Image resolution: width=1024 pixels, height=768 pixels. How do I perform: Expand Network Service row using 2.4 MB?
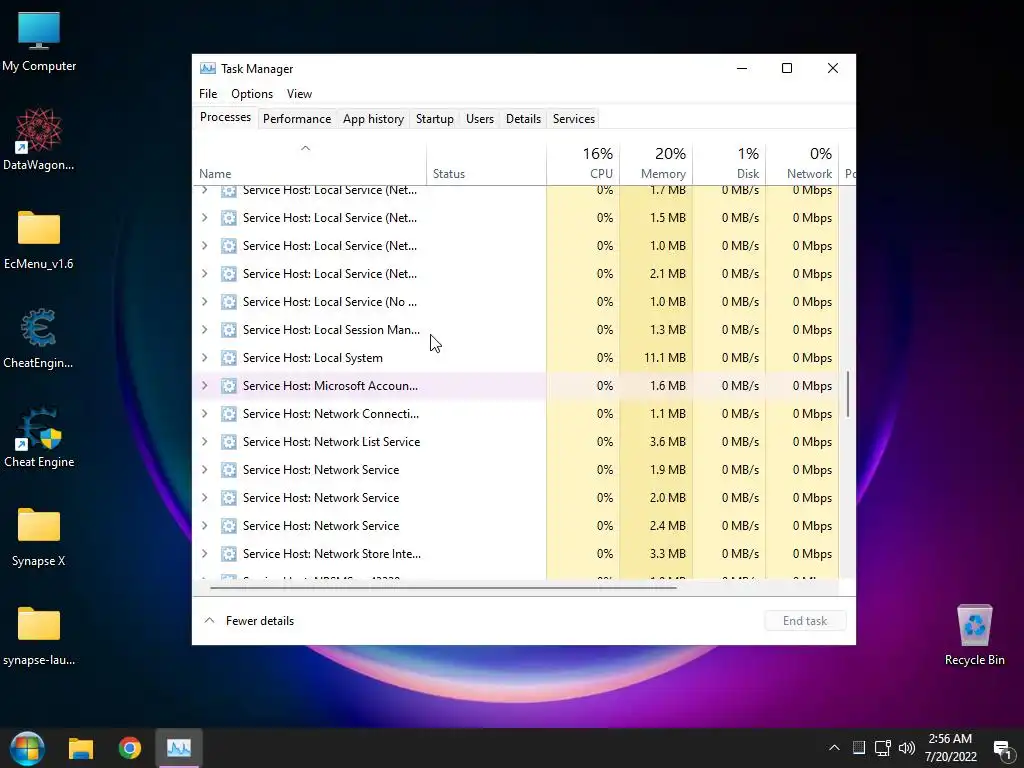(204, 526)
